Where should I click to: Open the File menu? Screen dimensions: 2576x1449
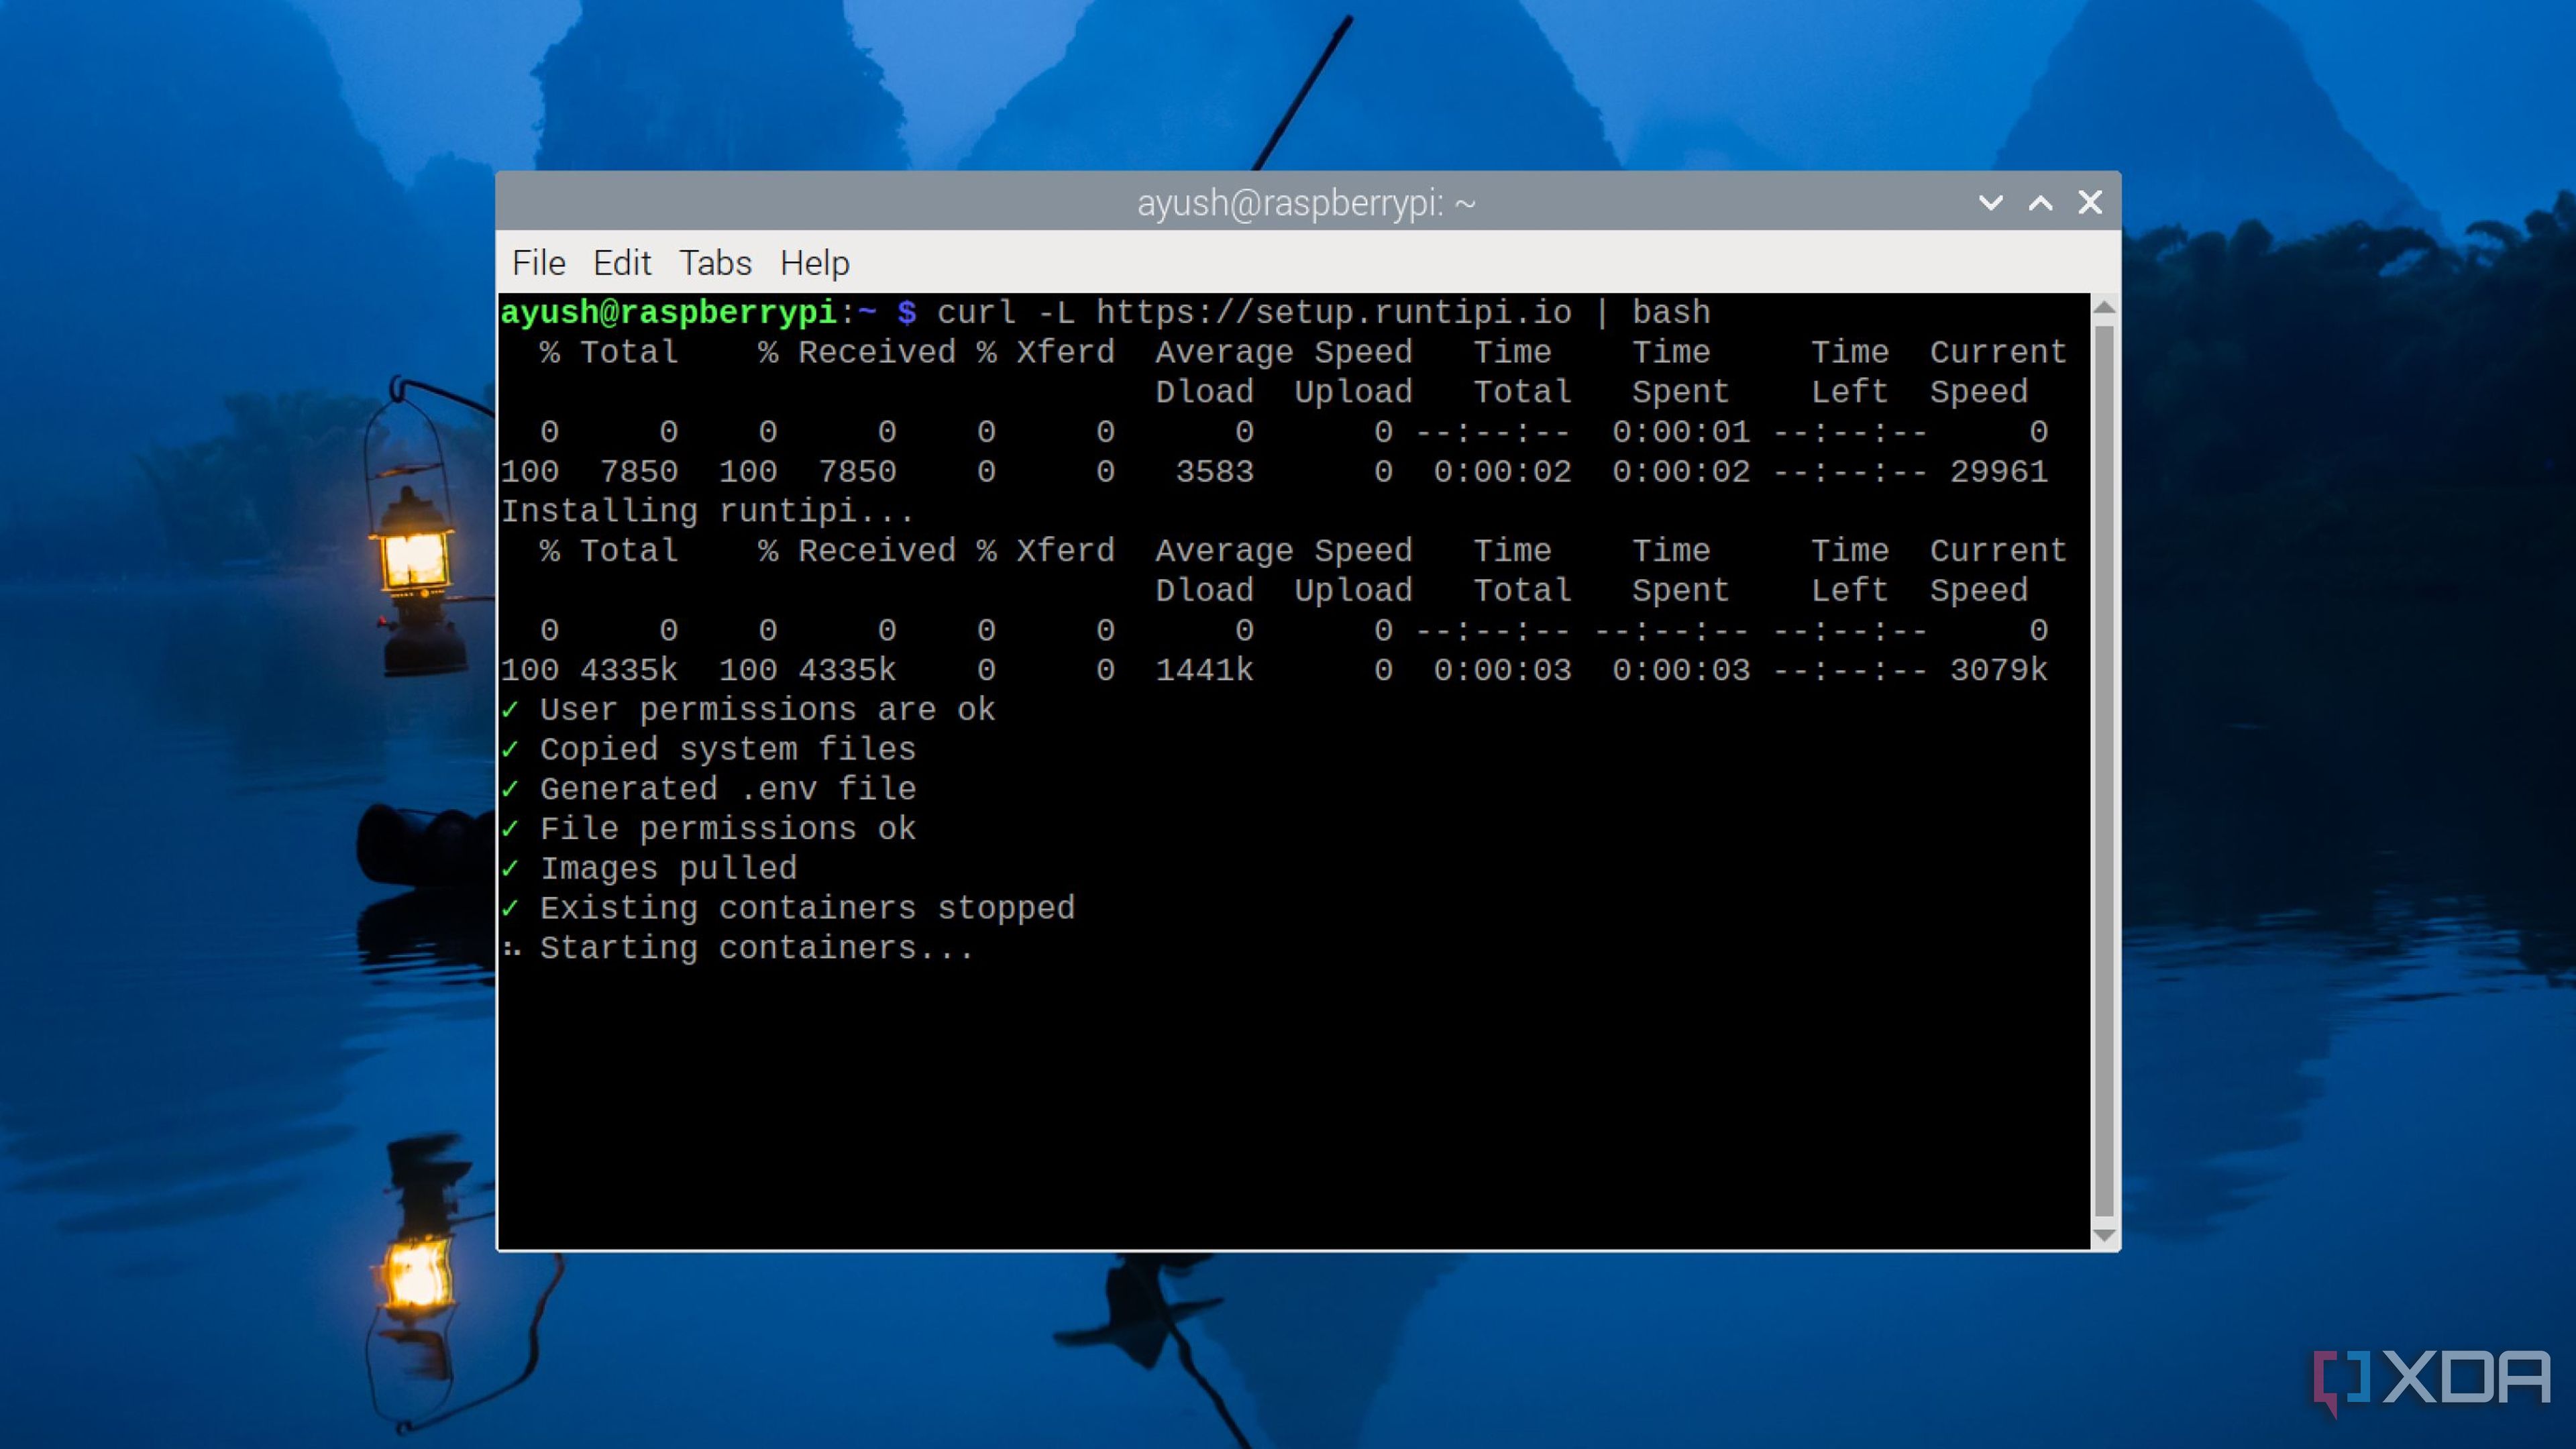(x=538, y=263)
